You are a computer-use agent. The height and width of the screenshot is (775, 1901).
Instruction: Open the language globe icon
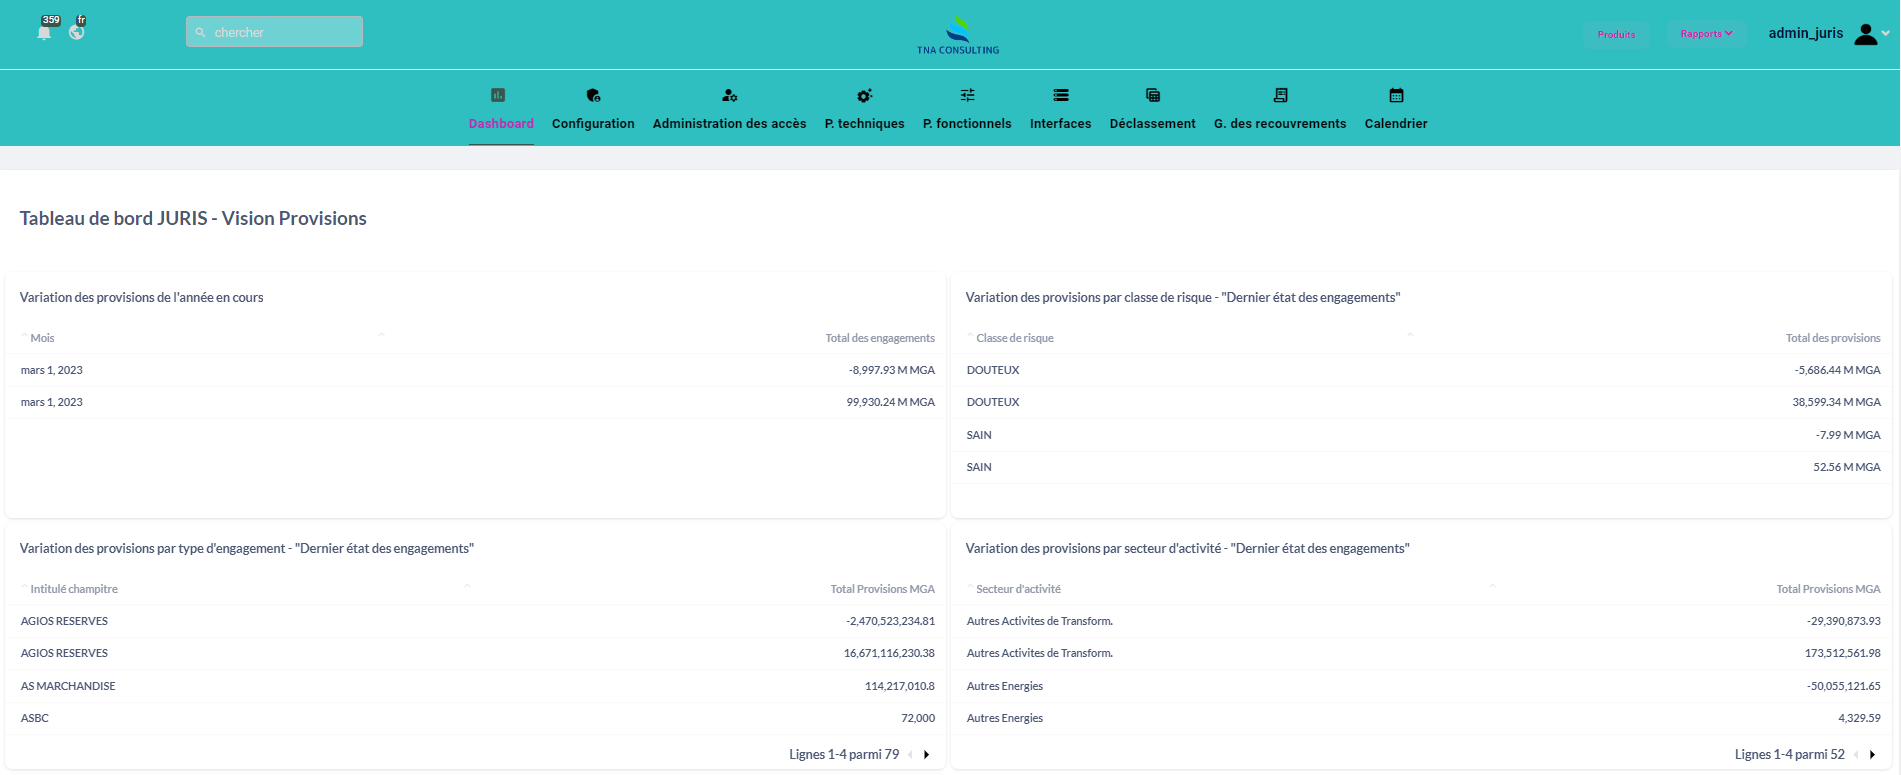77,32
